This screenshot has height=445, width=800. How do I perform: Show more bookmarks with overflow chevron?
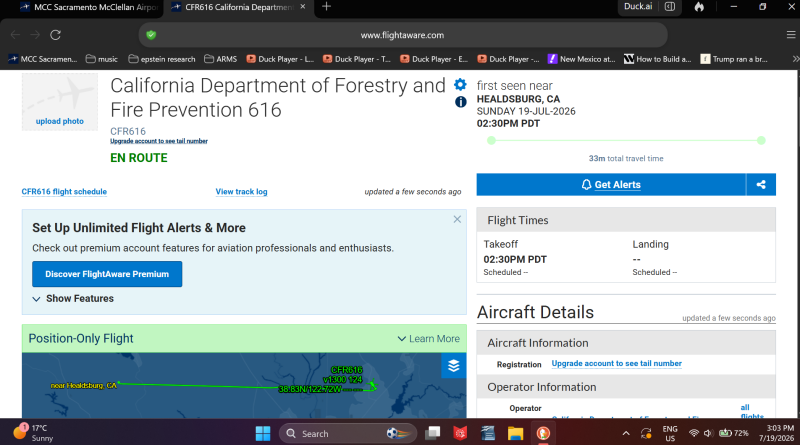tap(795, 59)
